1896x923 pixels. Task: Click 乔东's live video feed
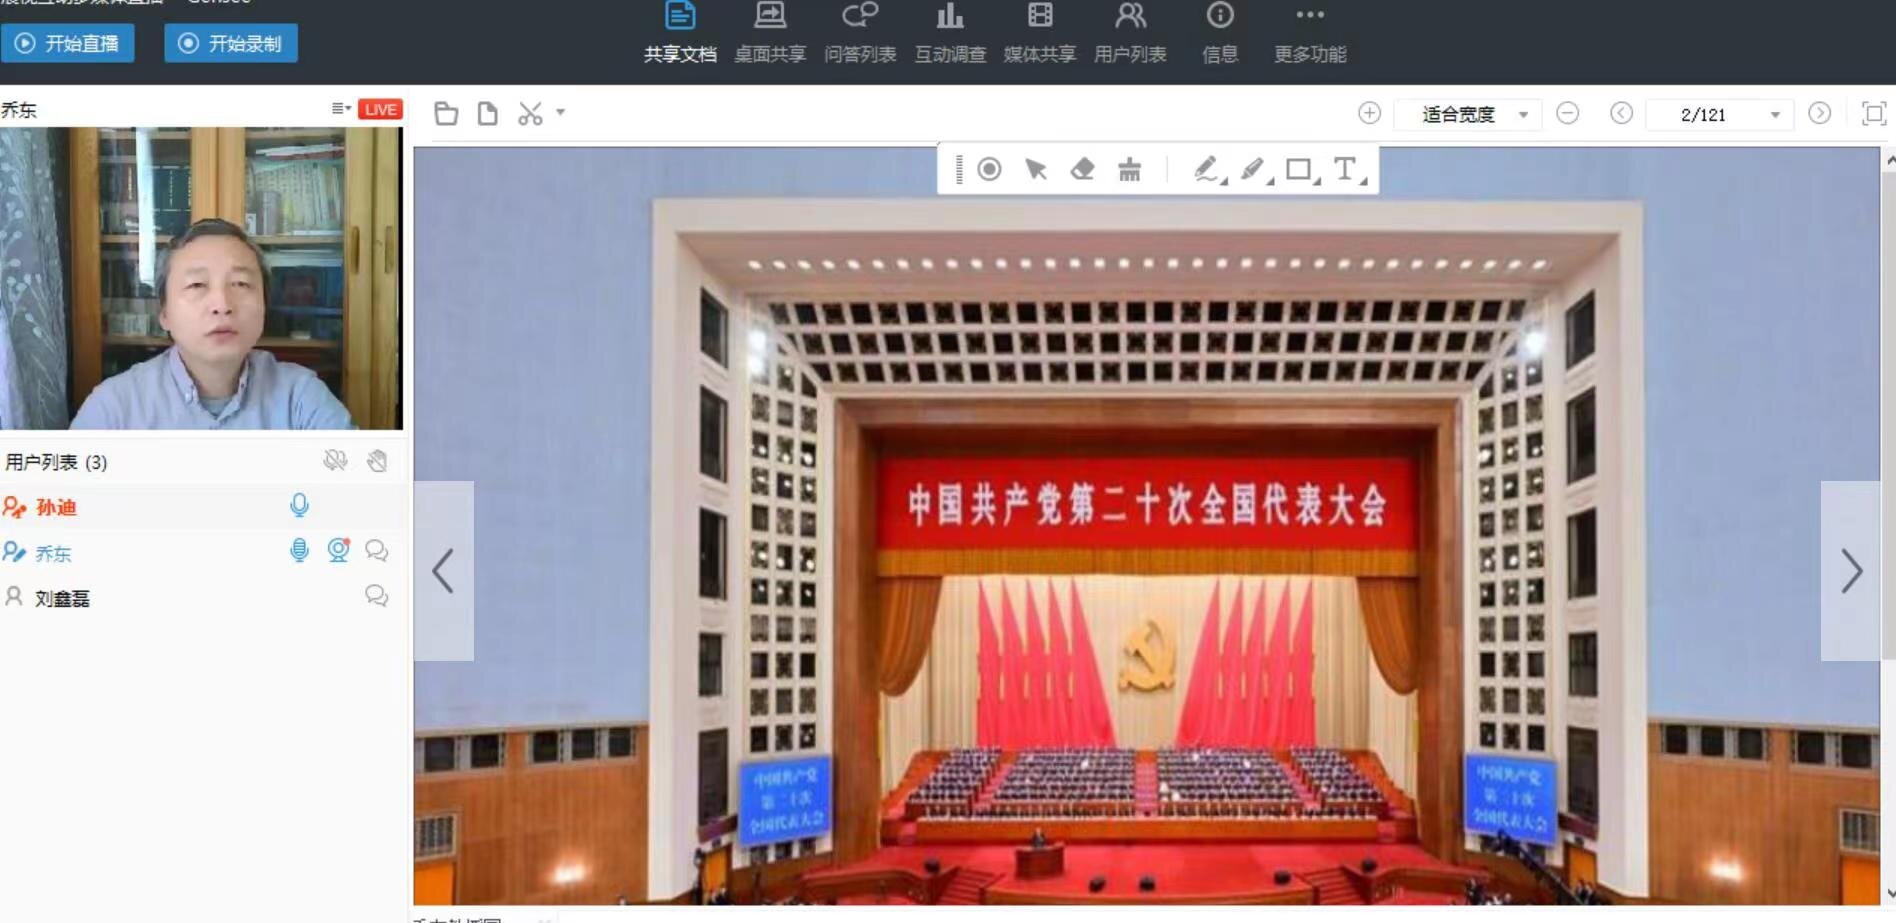(x=201, y=278)
